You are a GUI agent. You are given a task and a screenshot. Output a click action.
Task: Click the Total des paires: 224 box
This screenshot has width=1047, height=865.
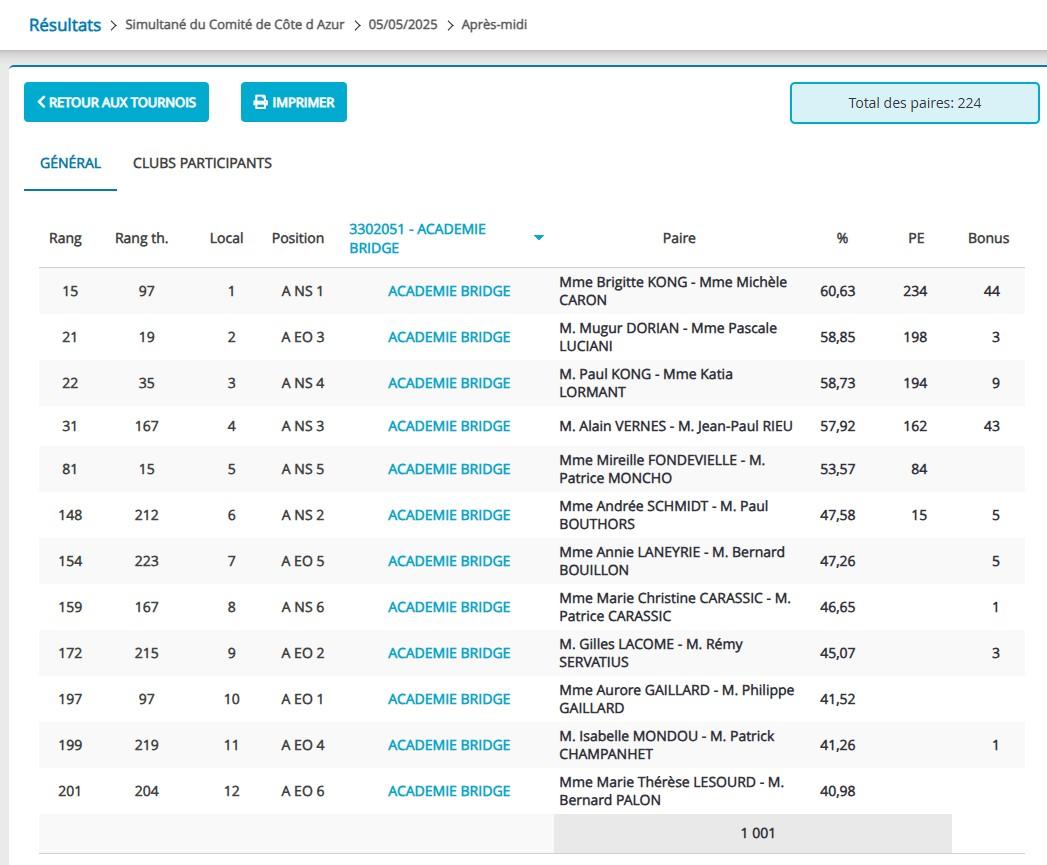914,103
